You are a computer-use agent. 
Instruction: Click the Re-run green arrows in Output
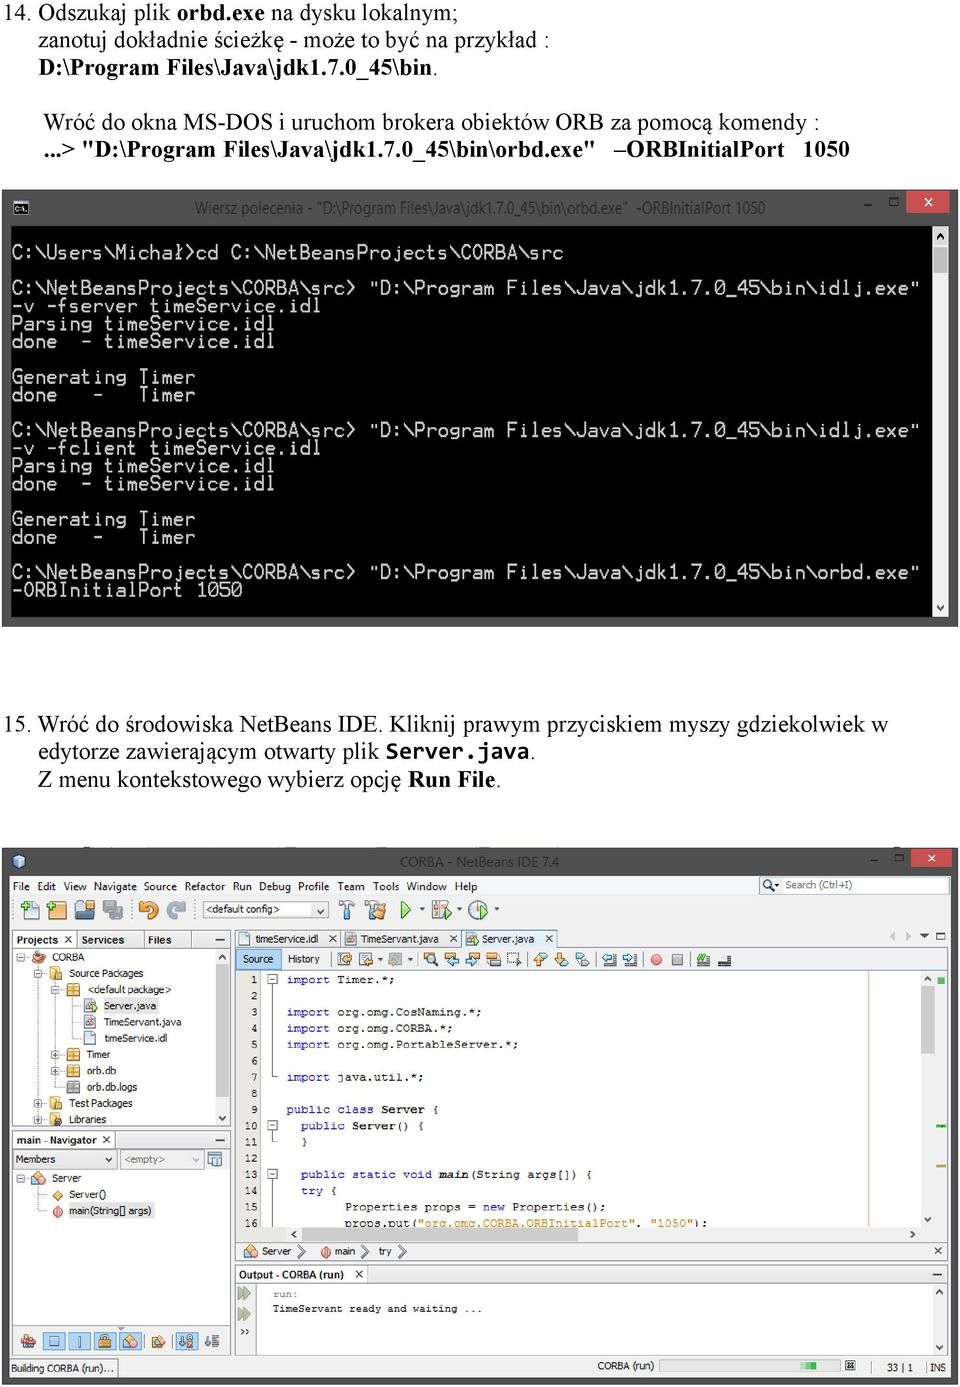click(244, 1294)
